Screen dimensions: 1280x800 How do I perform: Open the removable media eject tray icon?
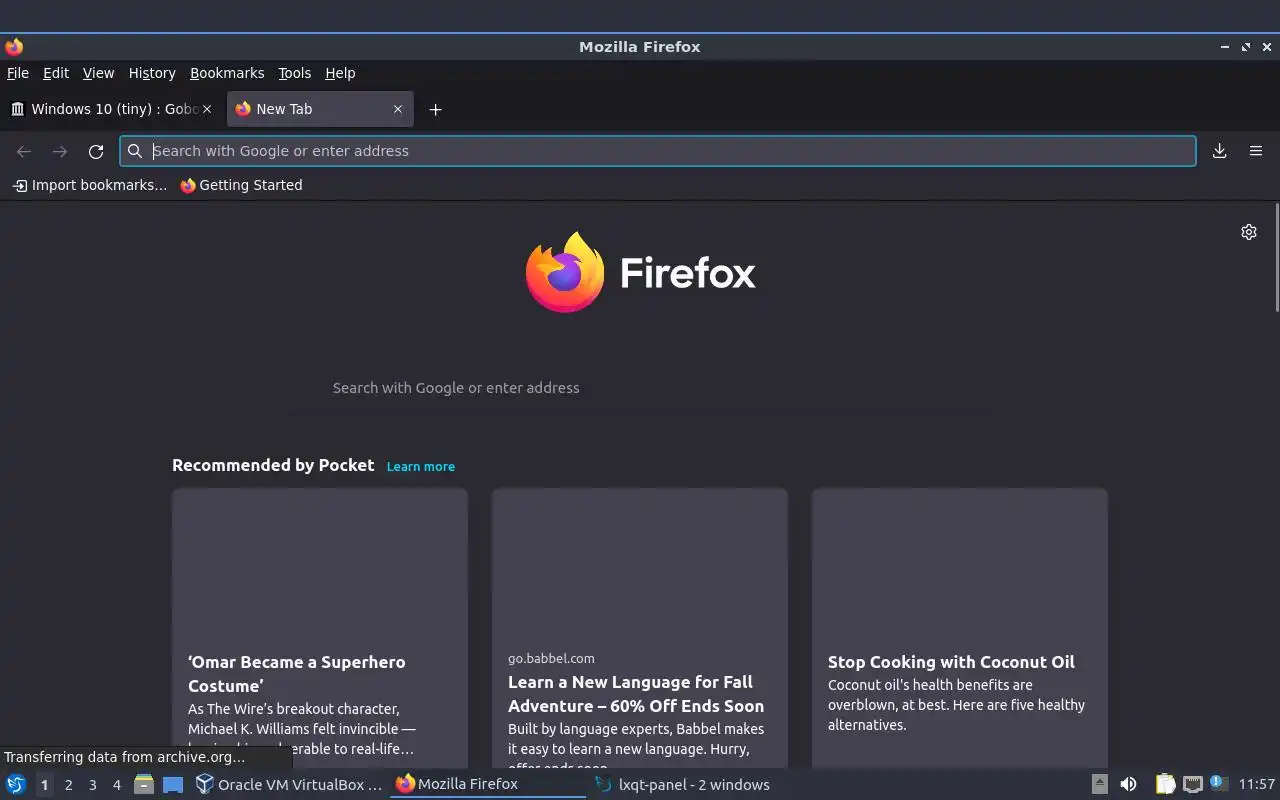(1099, 784)
